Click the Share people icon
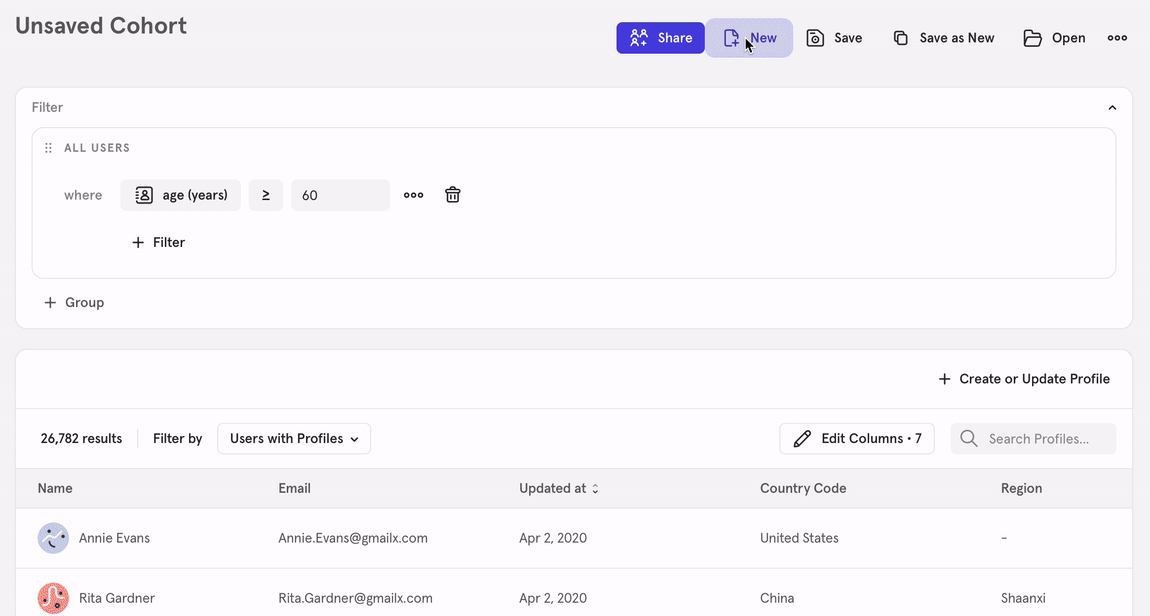This screenshot has height=616, width=1150. click(x=639, y=37)
